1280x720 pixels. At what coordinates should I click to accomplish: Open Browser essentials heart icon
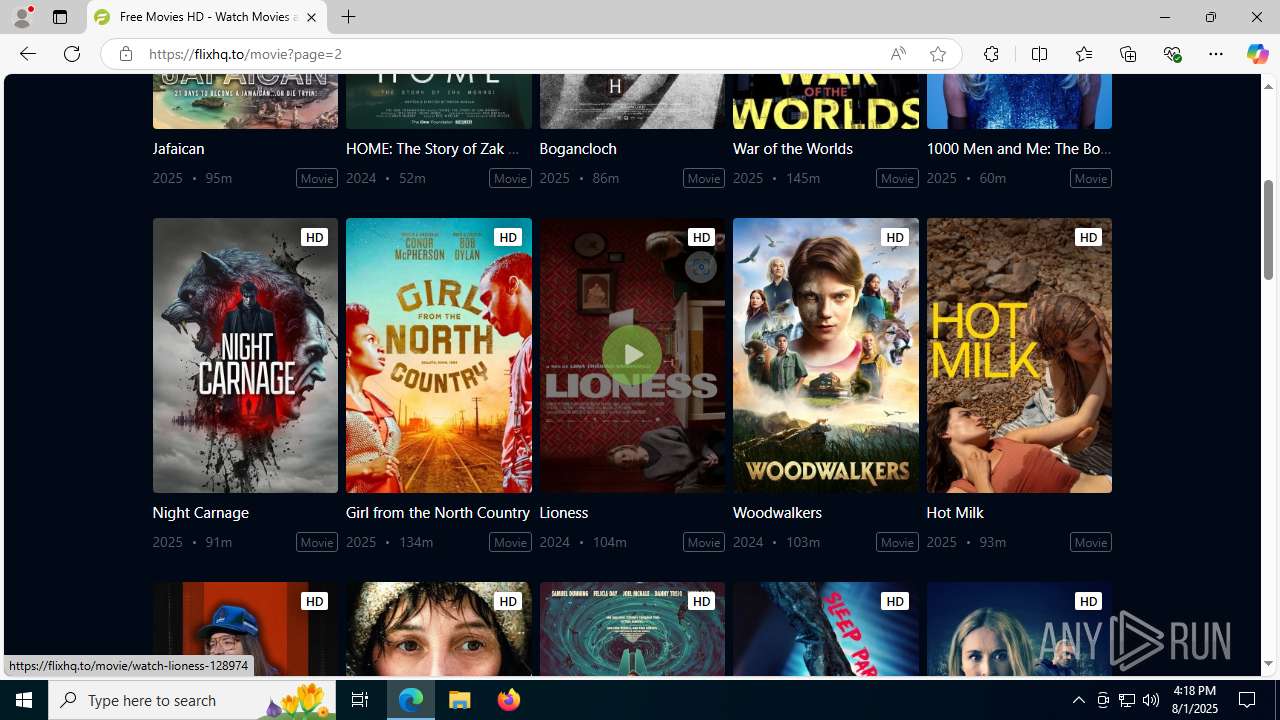[1172, 54]
